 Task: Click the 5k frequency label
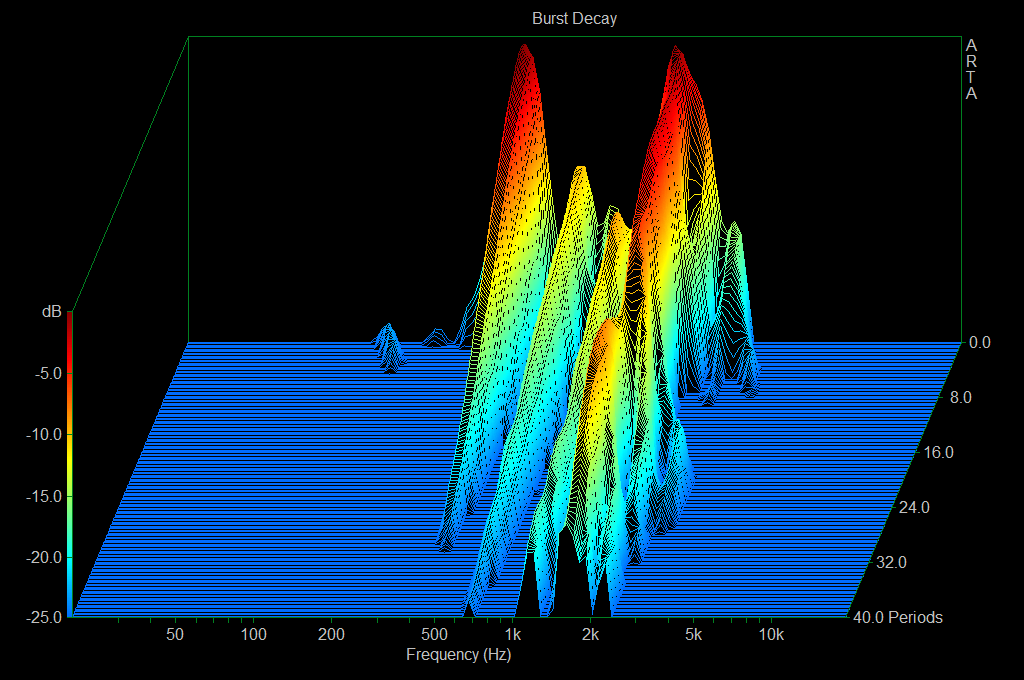(x=694, y=634)
